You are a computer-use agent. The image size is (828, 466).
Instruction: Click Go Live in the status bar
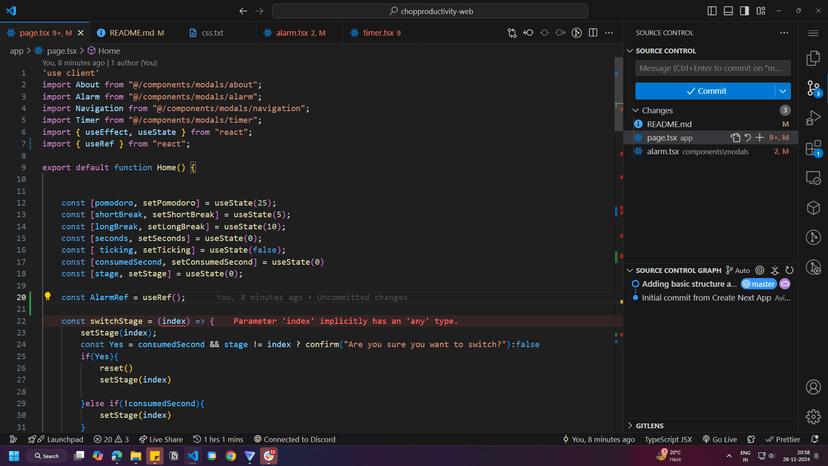coord(719,439)
